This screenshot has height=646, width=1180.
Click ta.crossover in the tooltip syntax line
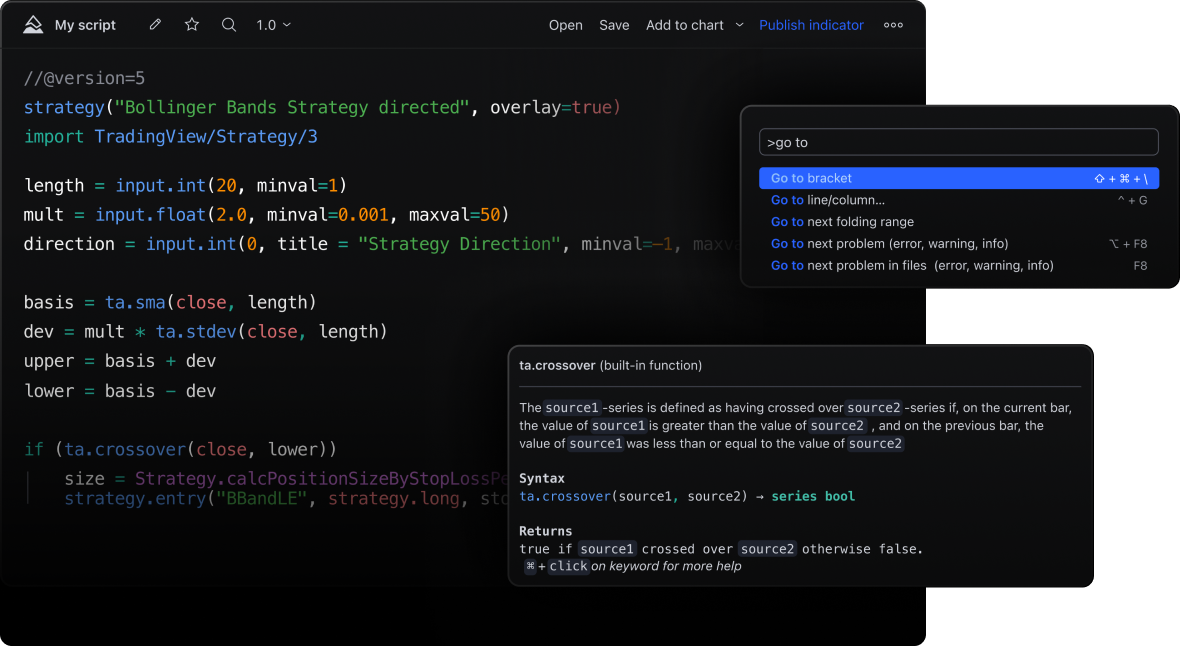pos(564,496)
